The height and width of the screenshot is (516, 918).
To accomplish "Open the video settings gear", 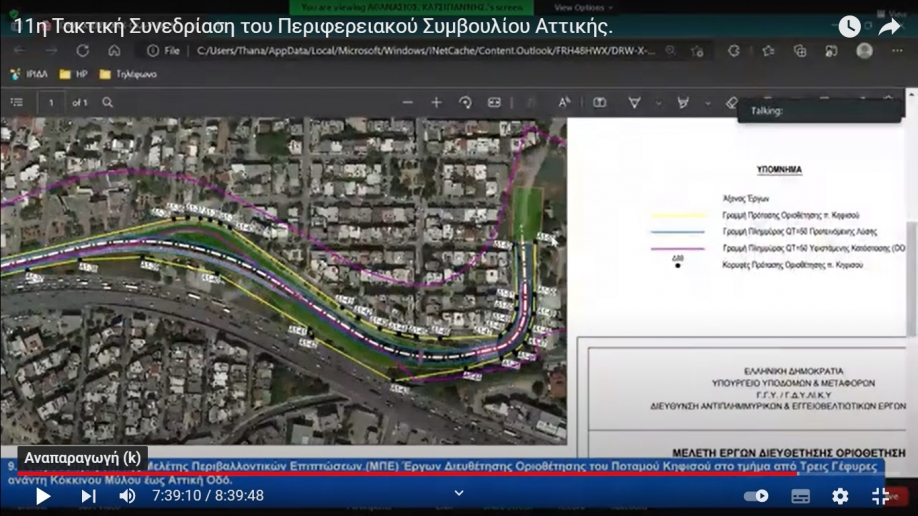I will coord(840,496).
